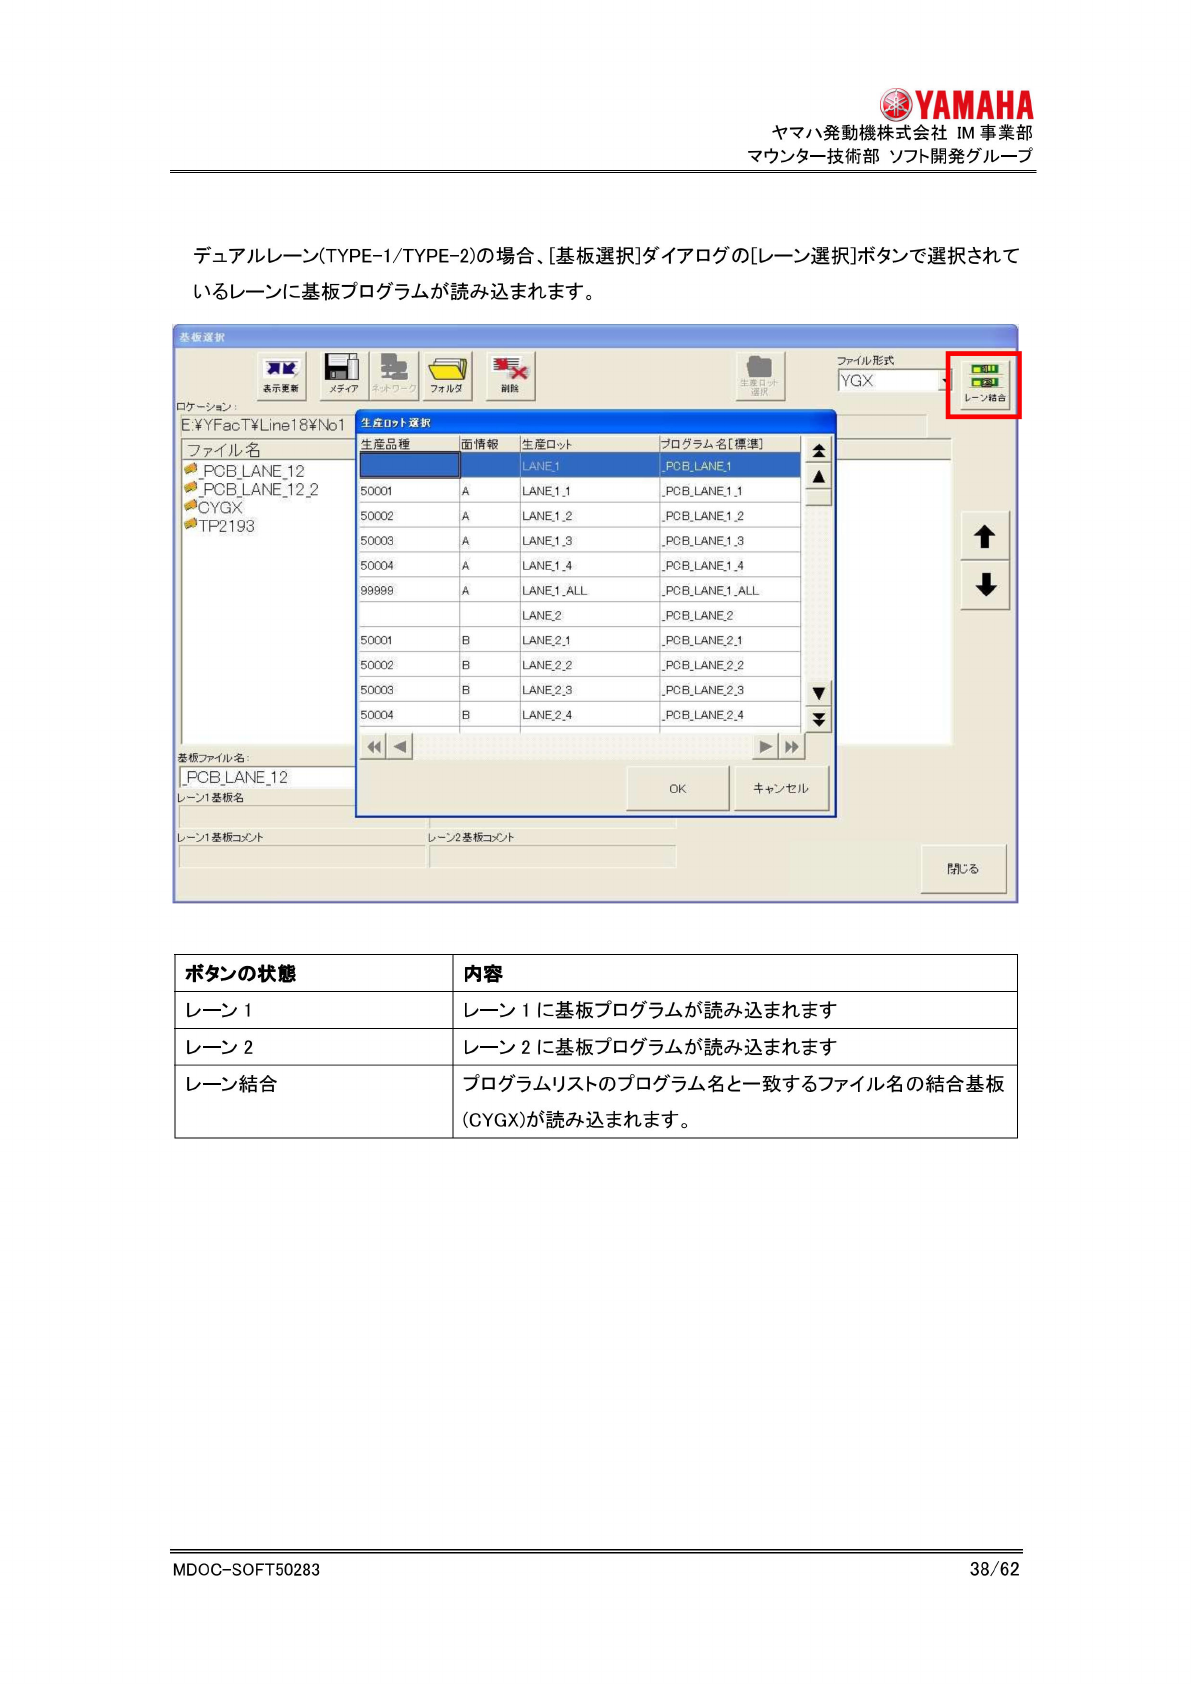Click the single right arrow button

tap(766, 746)
